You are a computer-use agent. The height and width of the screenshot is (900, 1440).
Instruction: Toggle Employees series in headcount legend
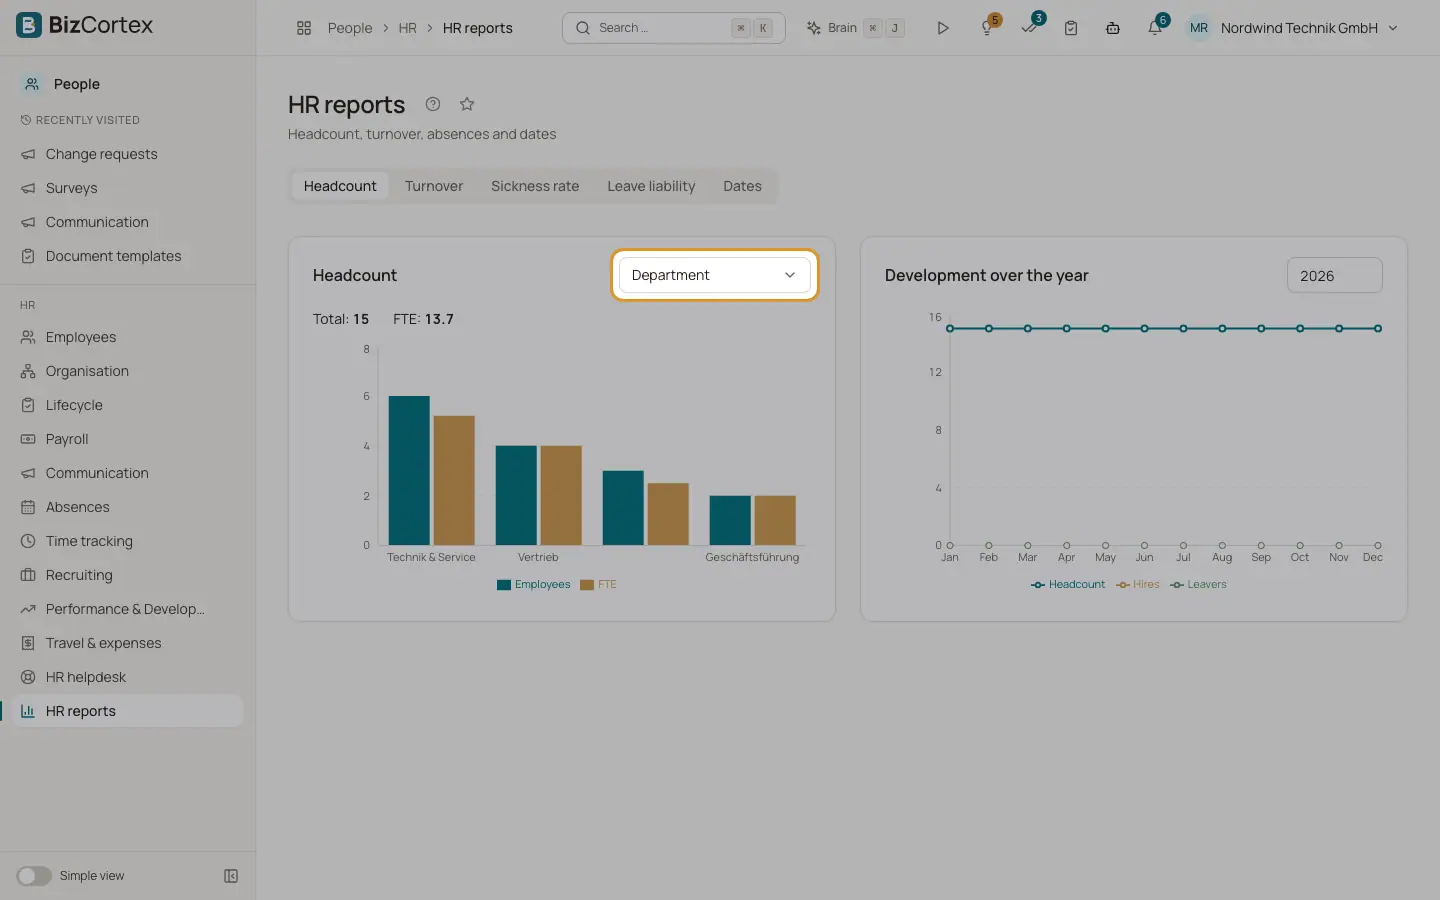pyautogui.click(x=534, y=585)
